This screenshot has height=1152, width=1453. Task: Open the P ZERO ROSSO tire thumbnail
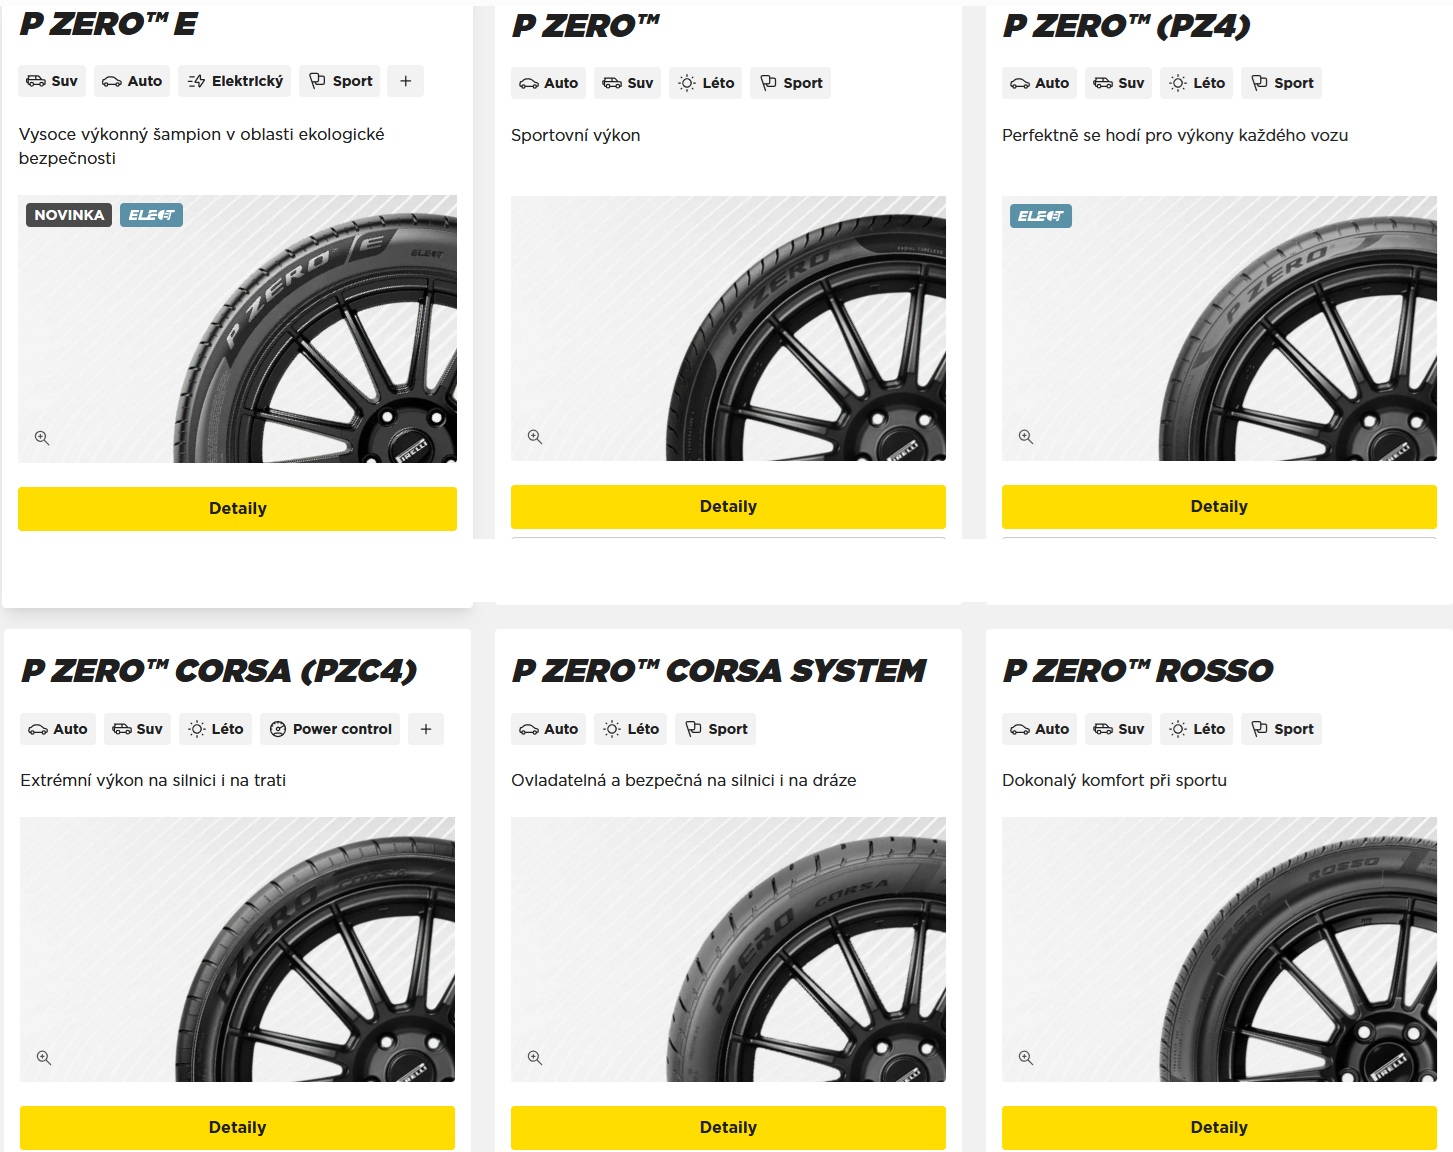[x=1219, y=949]
